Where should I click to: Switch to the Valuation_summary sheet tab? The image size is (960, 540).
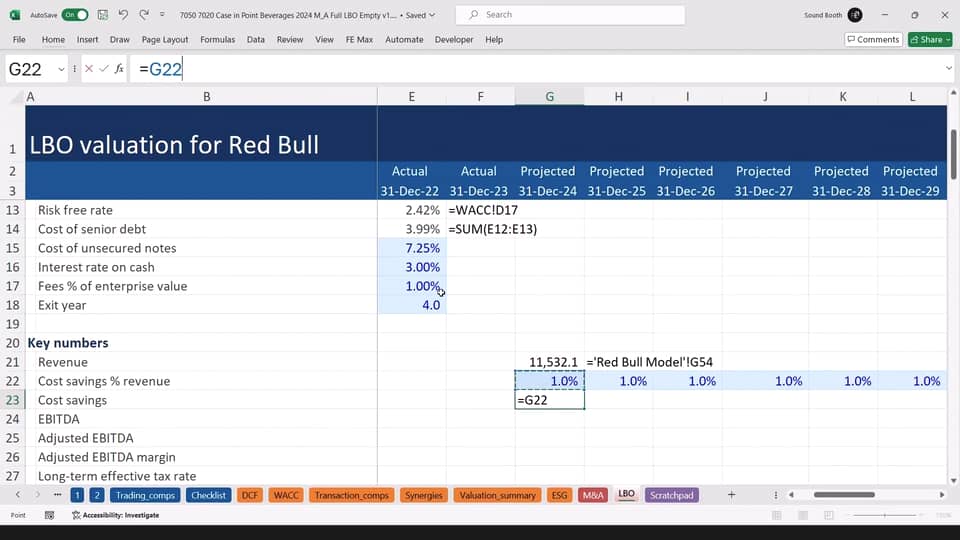tap(498, 495)
